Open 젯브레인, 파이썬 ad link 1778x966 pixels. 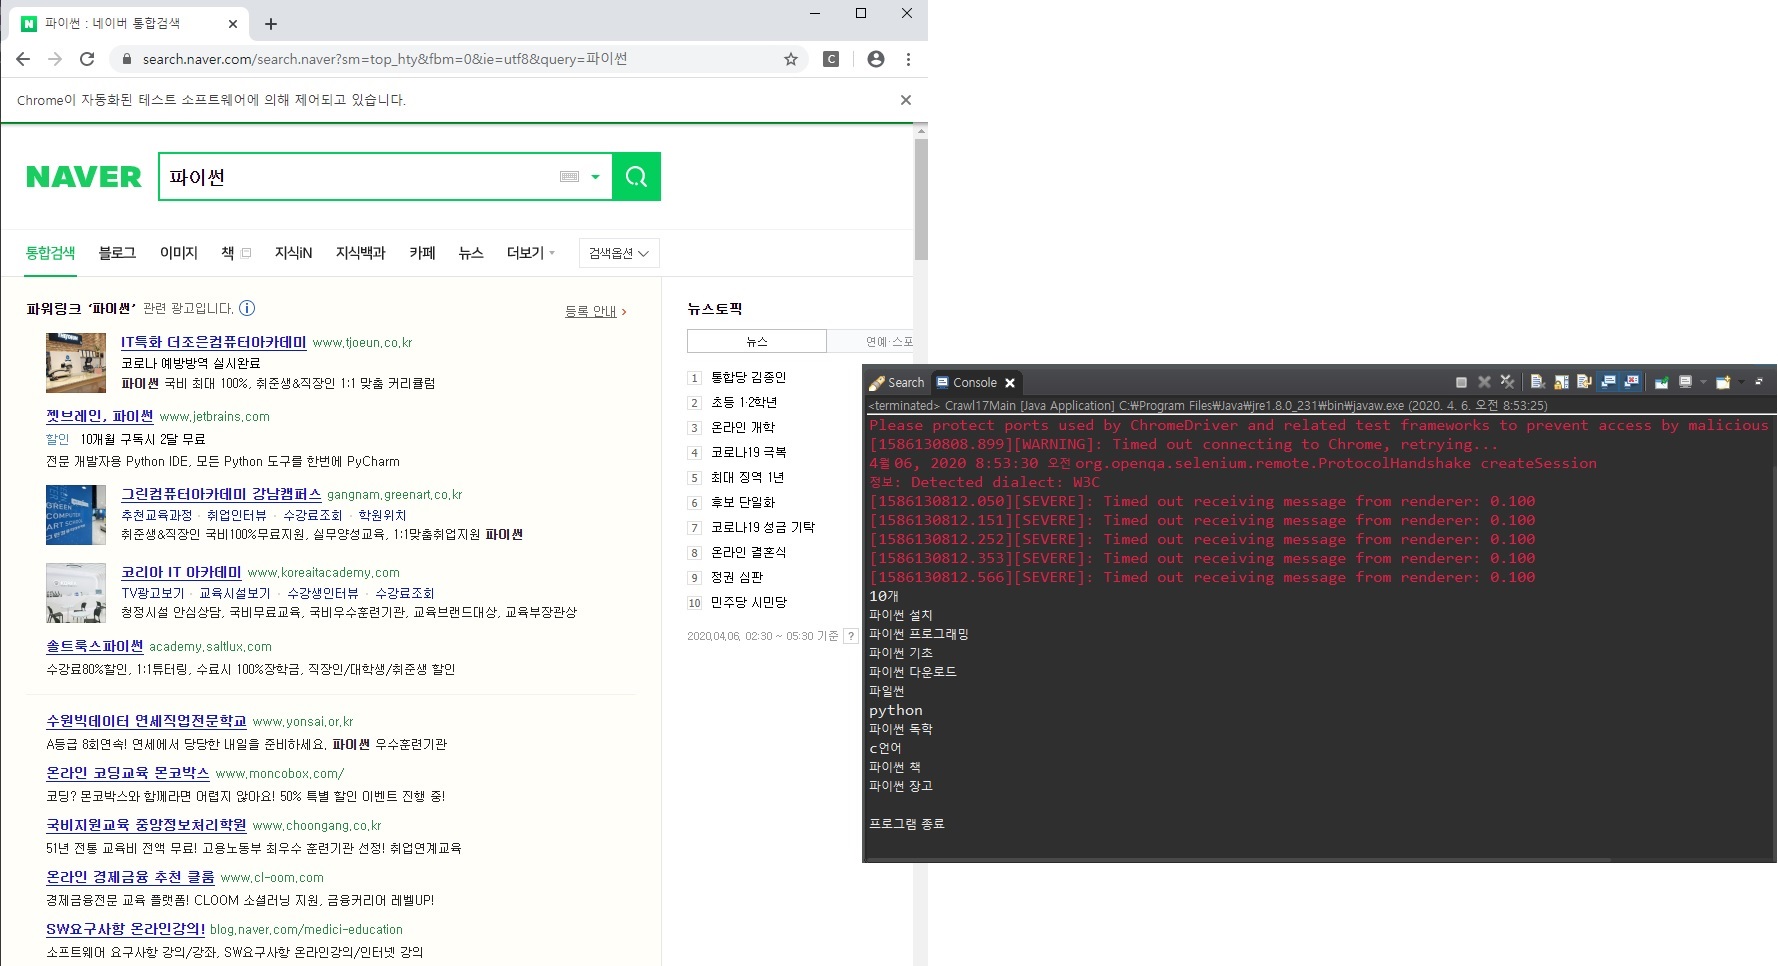(x=100, y=416)
